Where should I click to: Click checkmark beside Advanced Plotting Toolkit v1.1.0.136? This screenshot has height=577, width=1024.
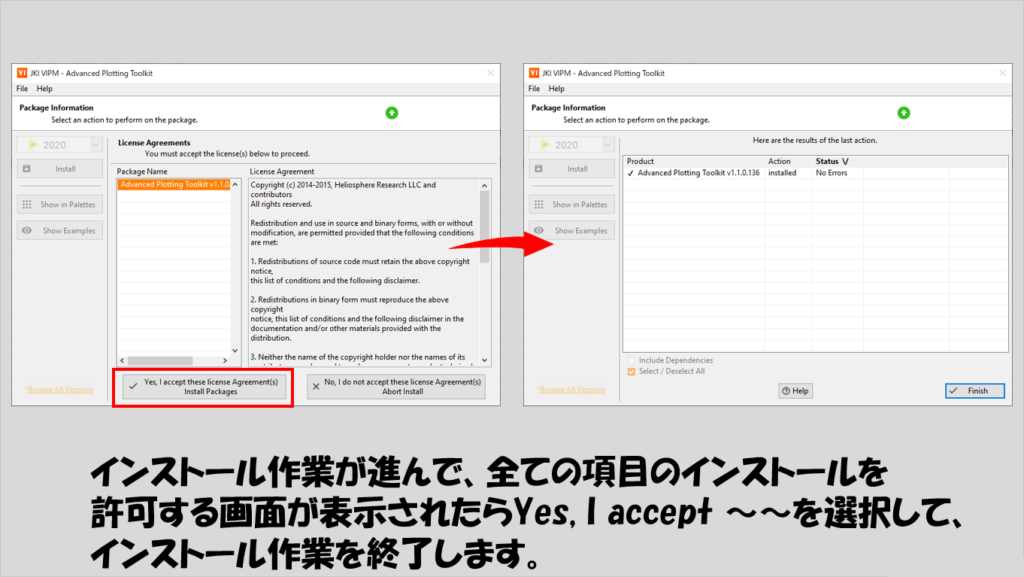point(630,173)
